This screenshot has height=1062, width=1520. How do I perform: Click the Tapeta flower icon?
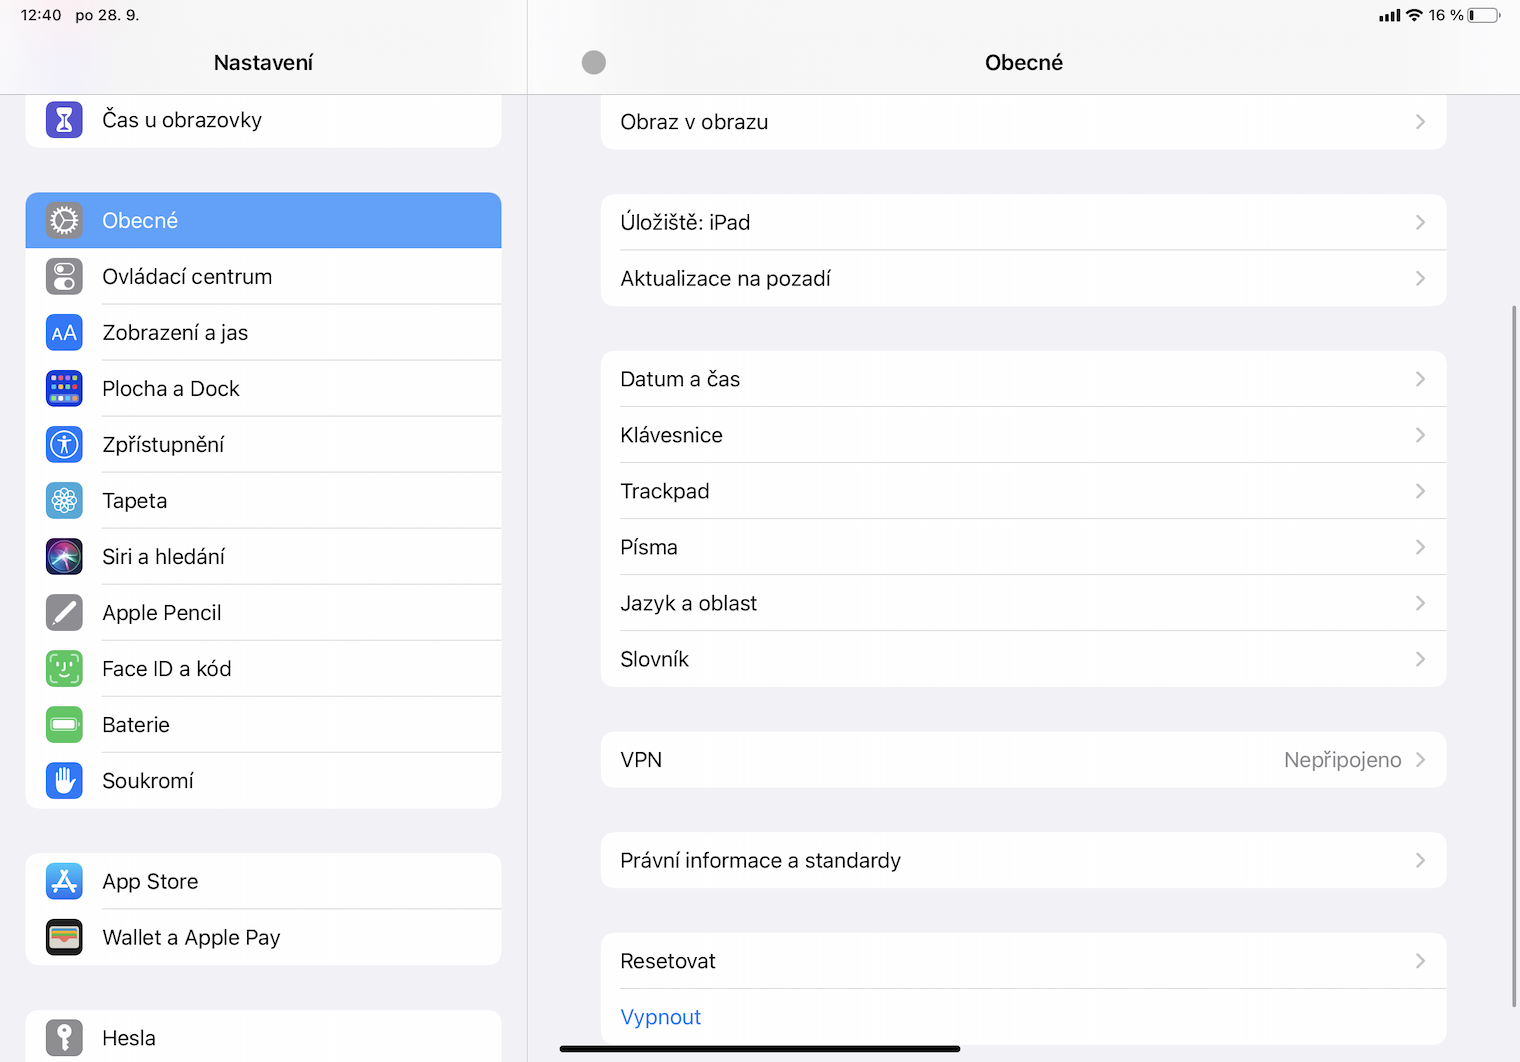coord(64,501)
